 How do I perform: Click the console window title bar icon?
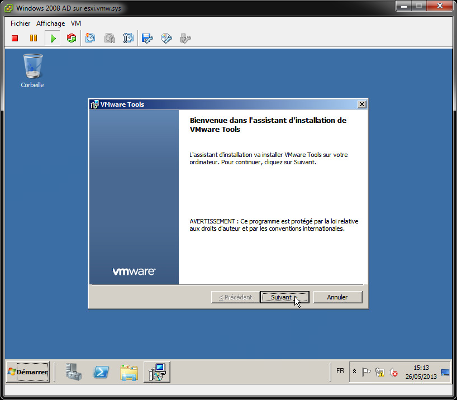coord(8,8)
